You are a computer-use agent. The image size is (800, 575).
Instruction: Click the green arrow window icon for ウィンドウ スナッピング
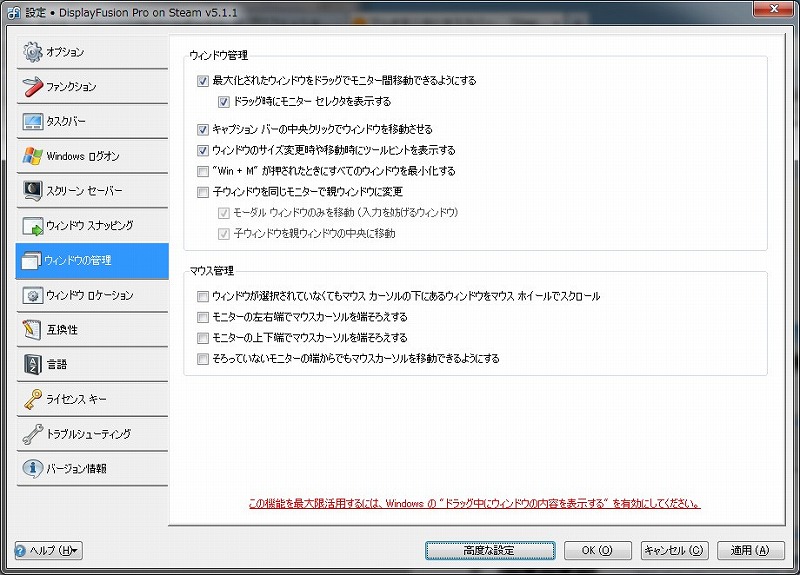coord(33,226)
